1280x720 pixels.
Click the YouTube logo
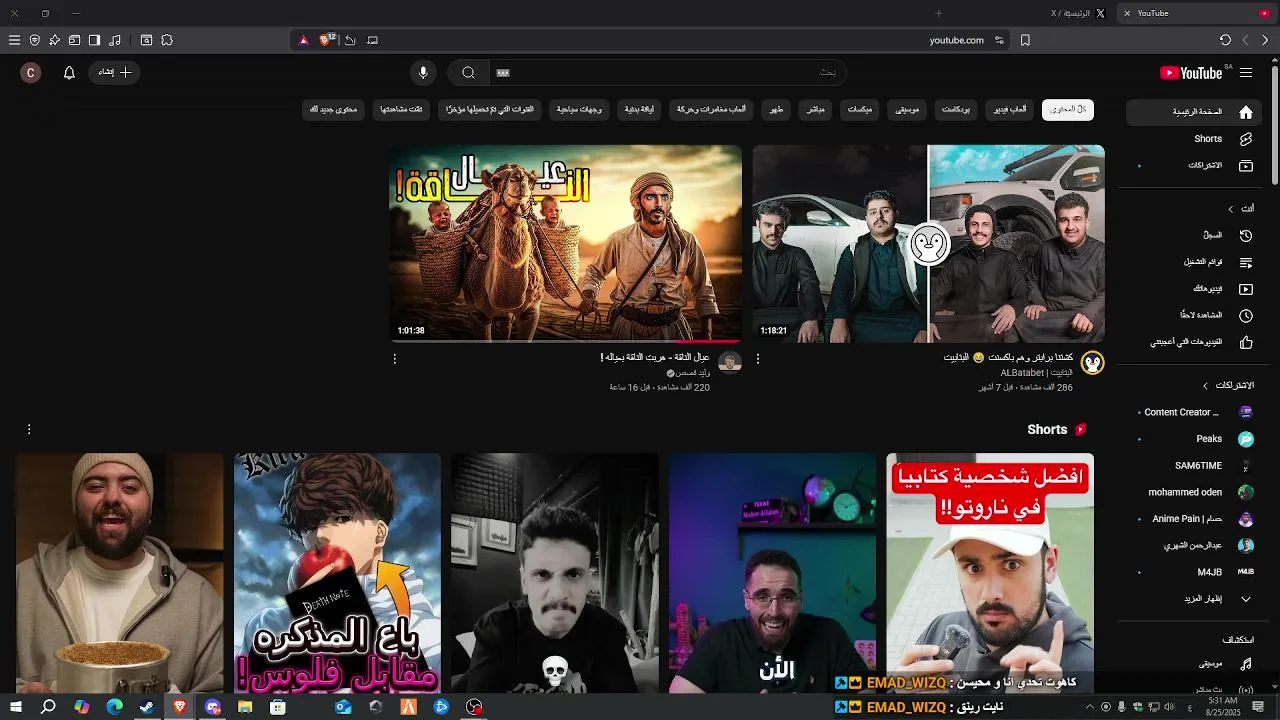[1191, 73]
